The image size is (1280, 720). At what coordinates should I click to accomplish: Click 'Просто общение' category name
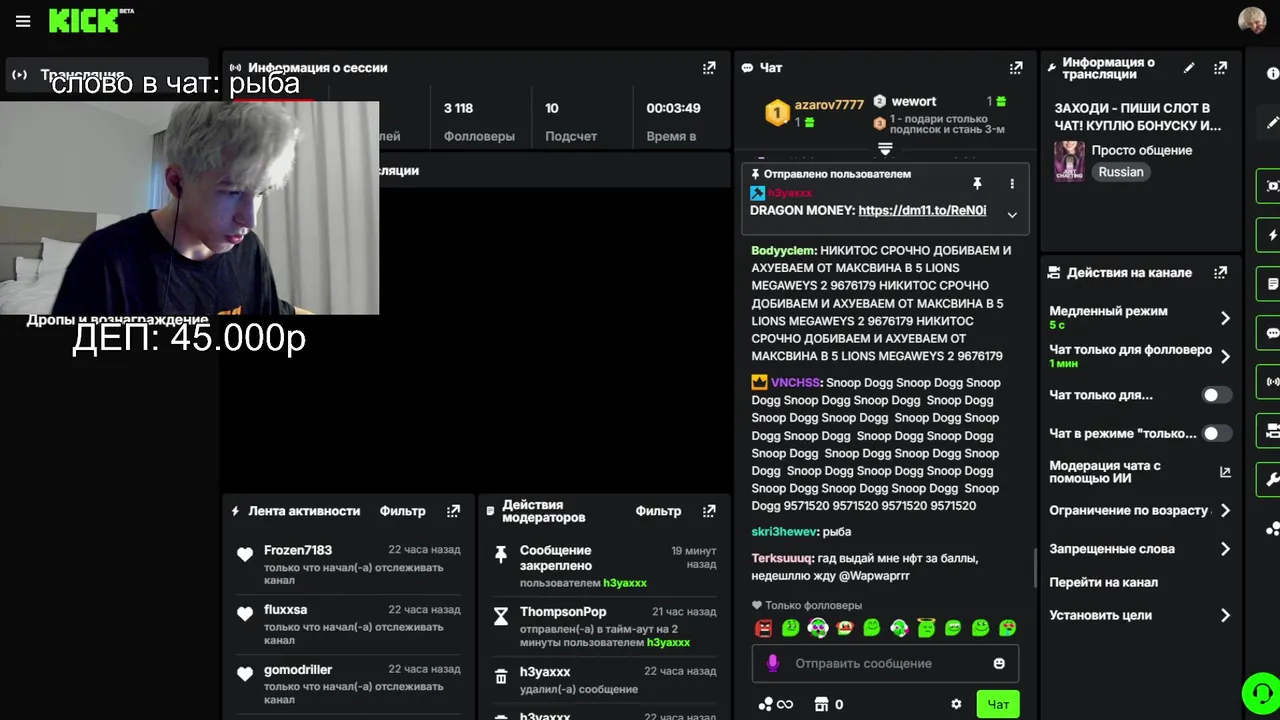click(x=1141, y=150)
